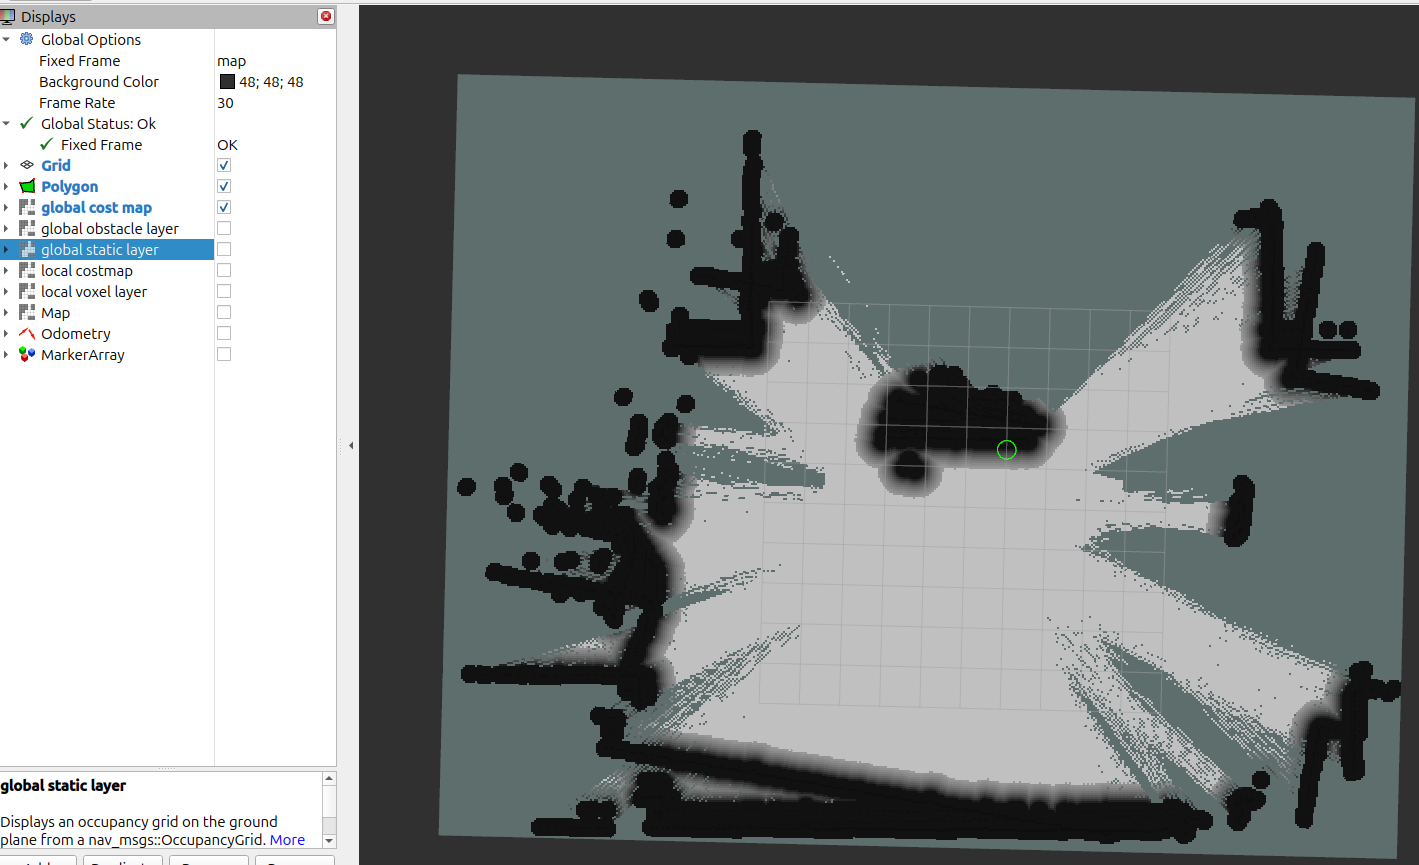Click the global obstacle layer icon

(x=27, y=228)
